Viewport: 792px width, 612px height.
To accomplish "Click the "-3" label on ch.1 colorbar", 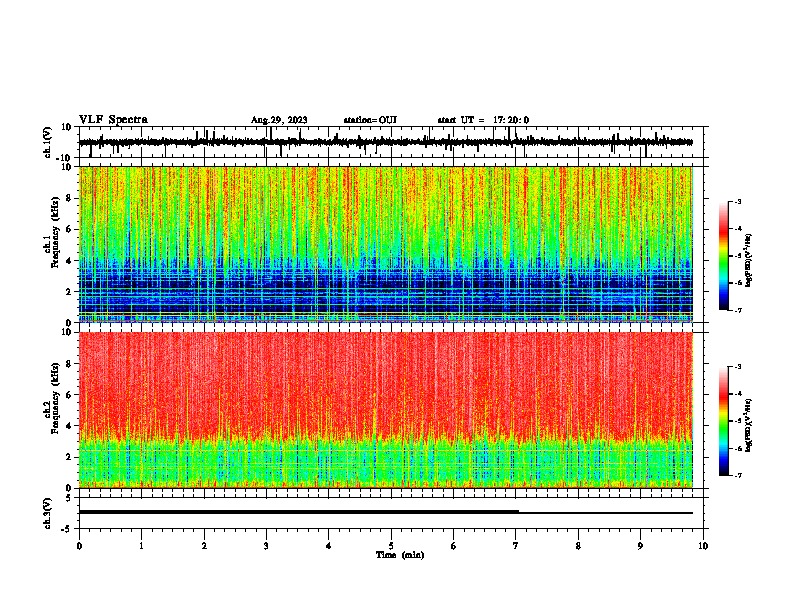I will click(738, 202).
